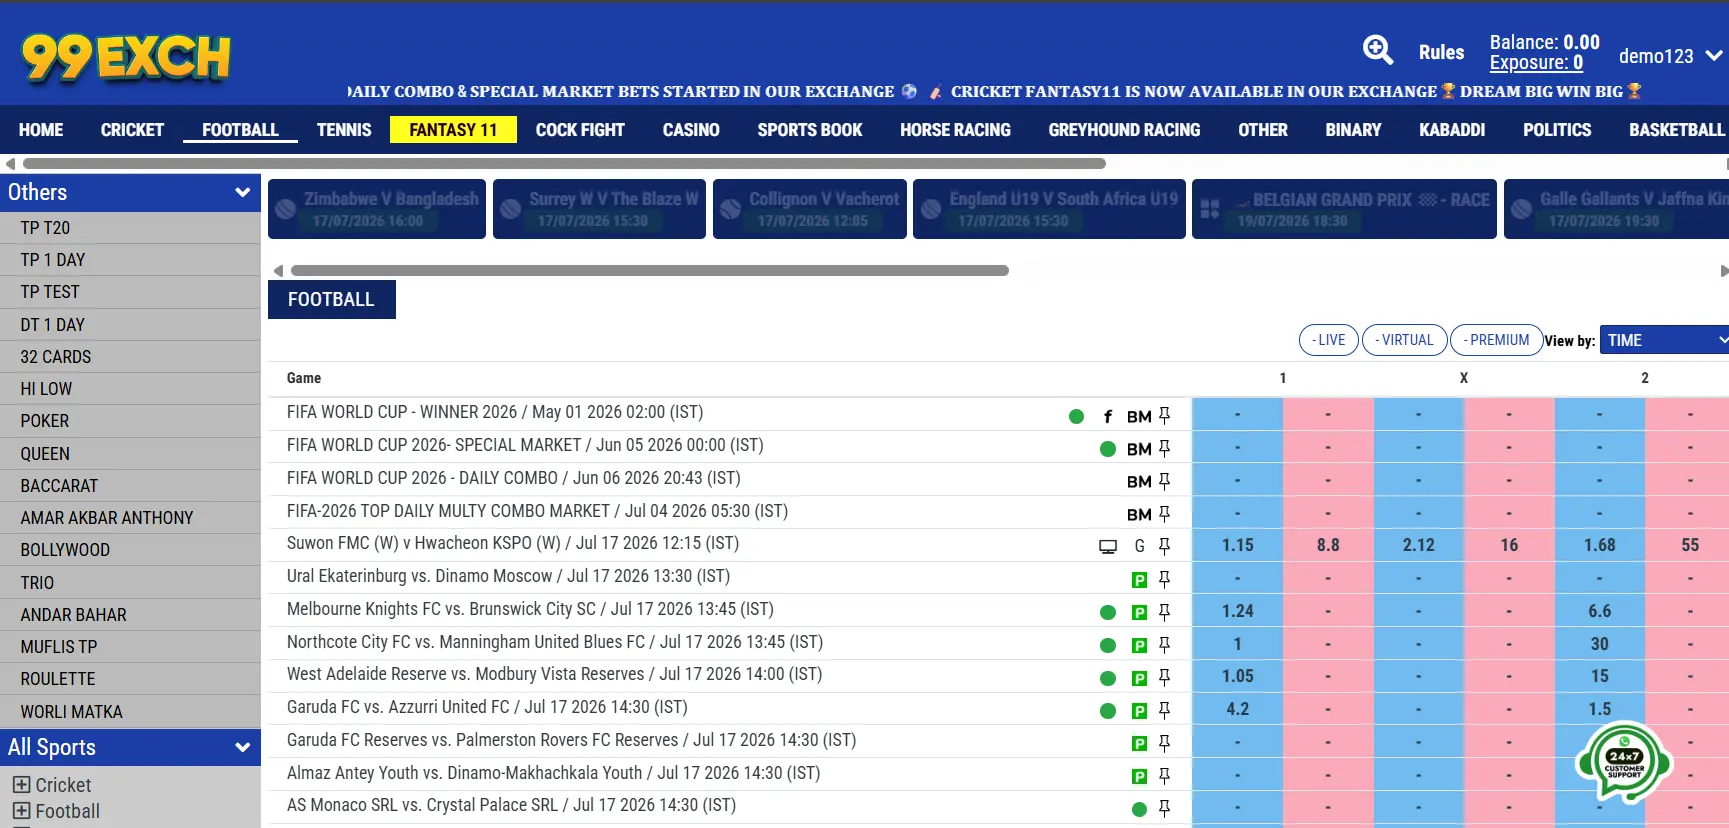Click the TV icon on Suwon FMC v Hwacheon row
Screen dimensions: 1729x828
(1108, 546)
